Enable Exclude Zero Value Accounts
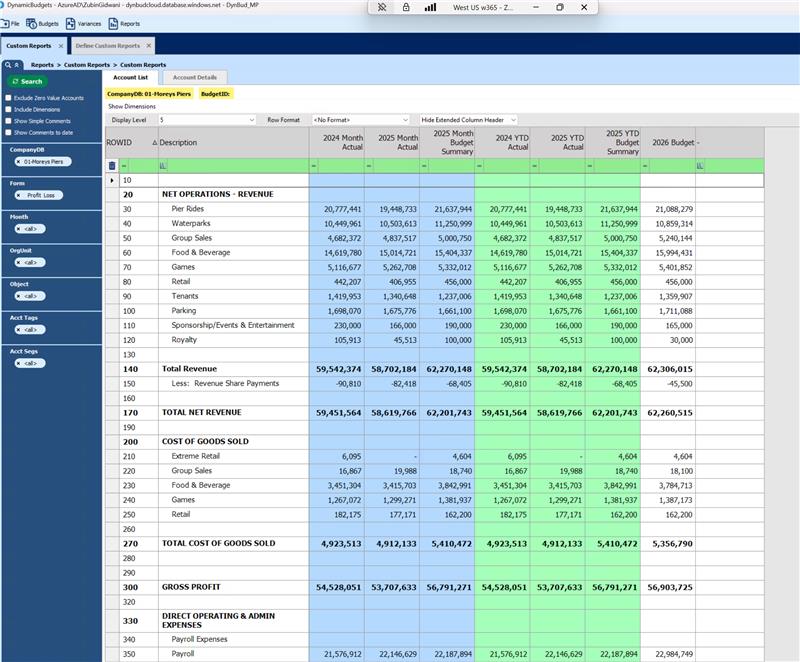800x662 pixels. (8, 98)
